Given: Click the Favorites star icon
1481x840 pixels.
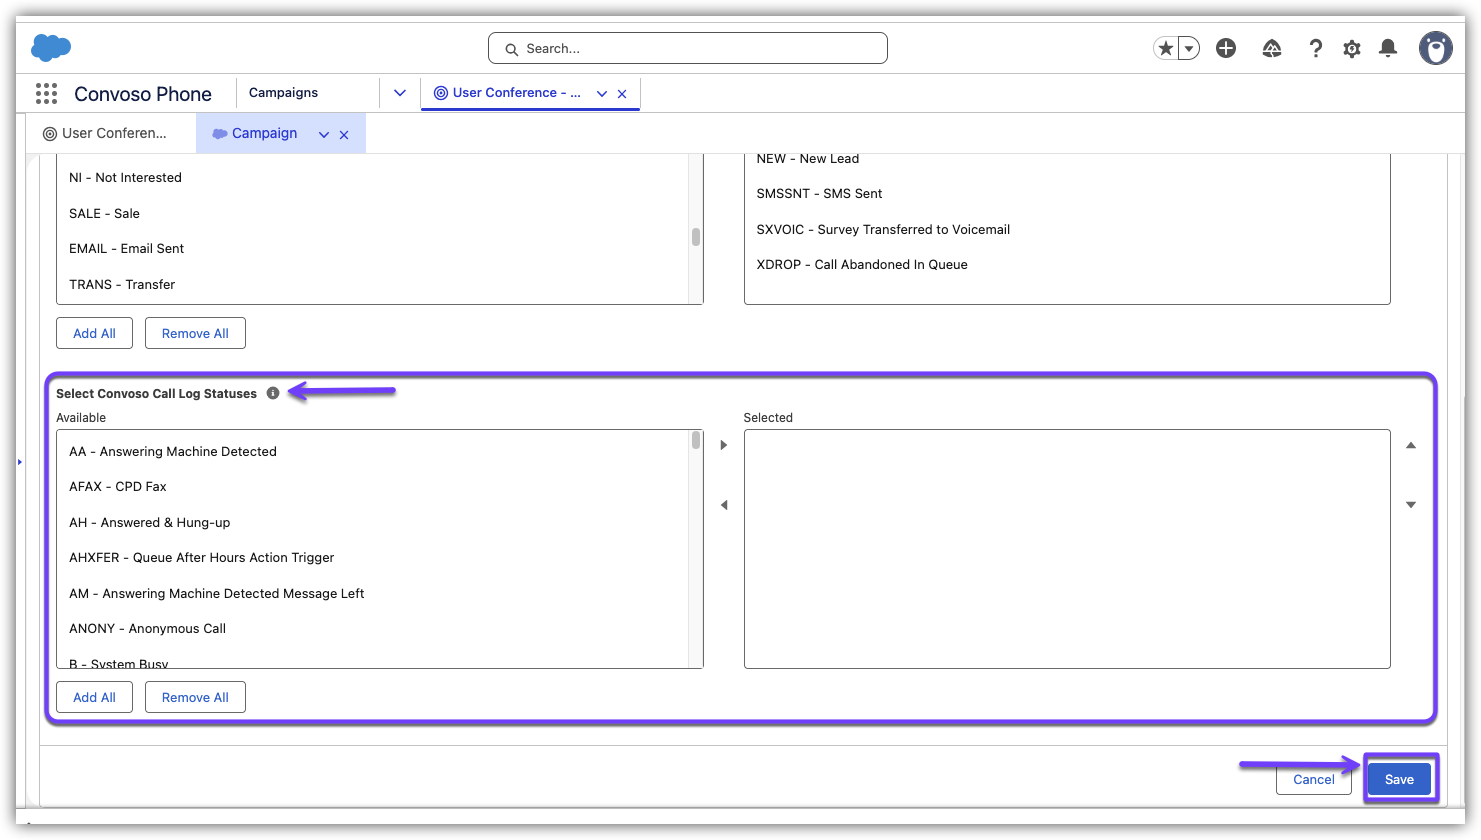Looking at the screenshot, I should click(1165, 48).
